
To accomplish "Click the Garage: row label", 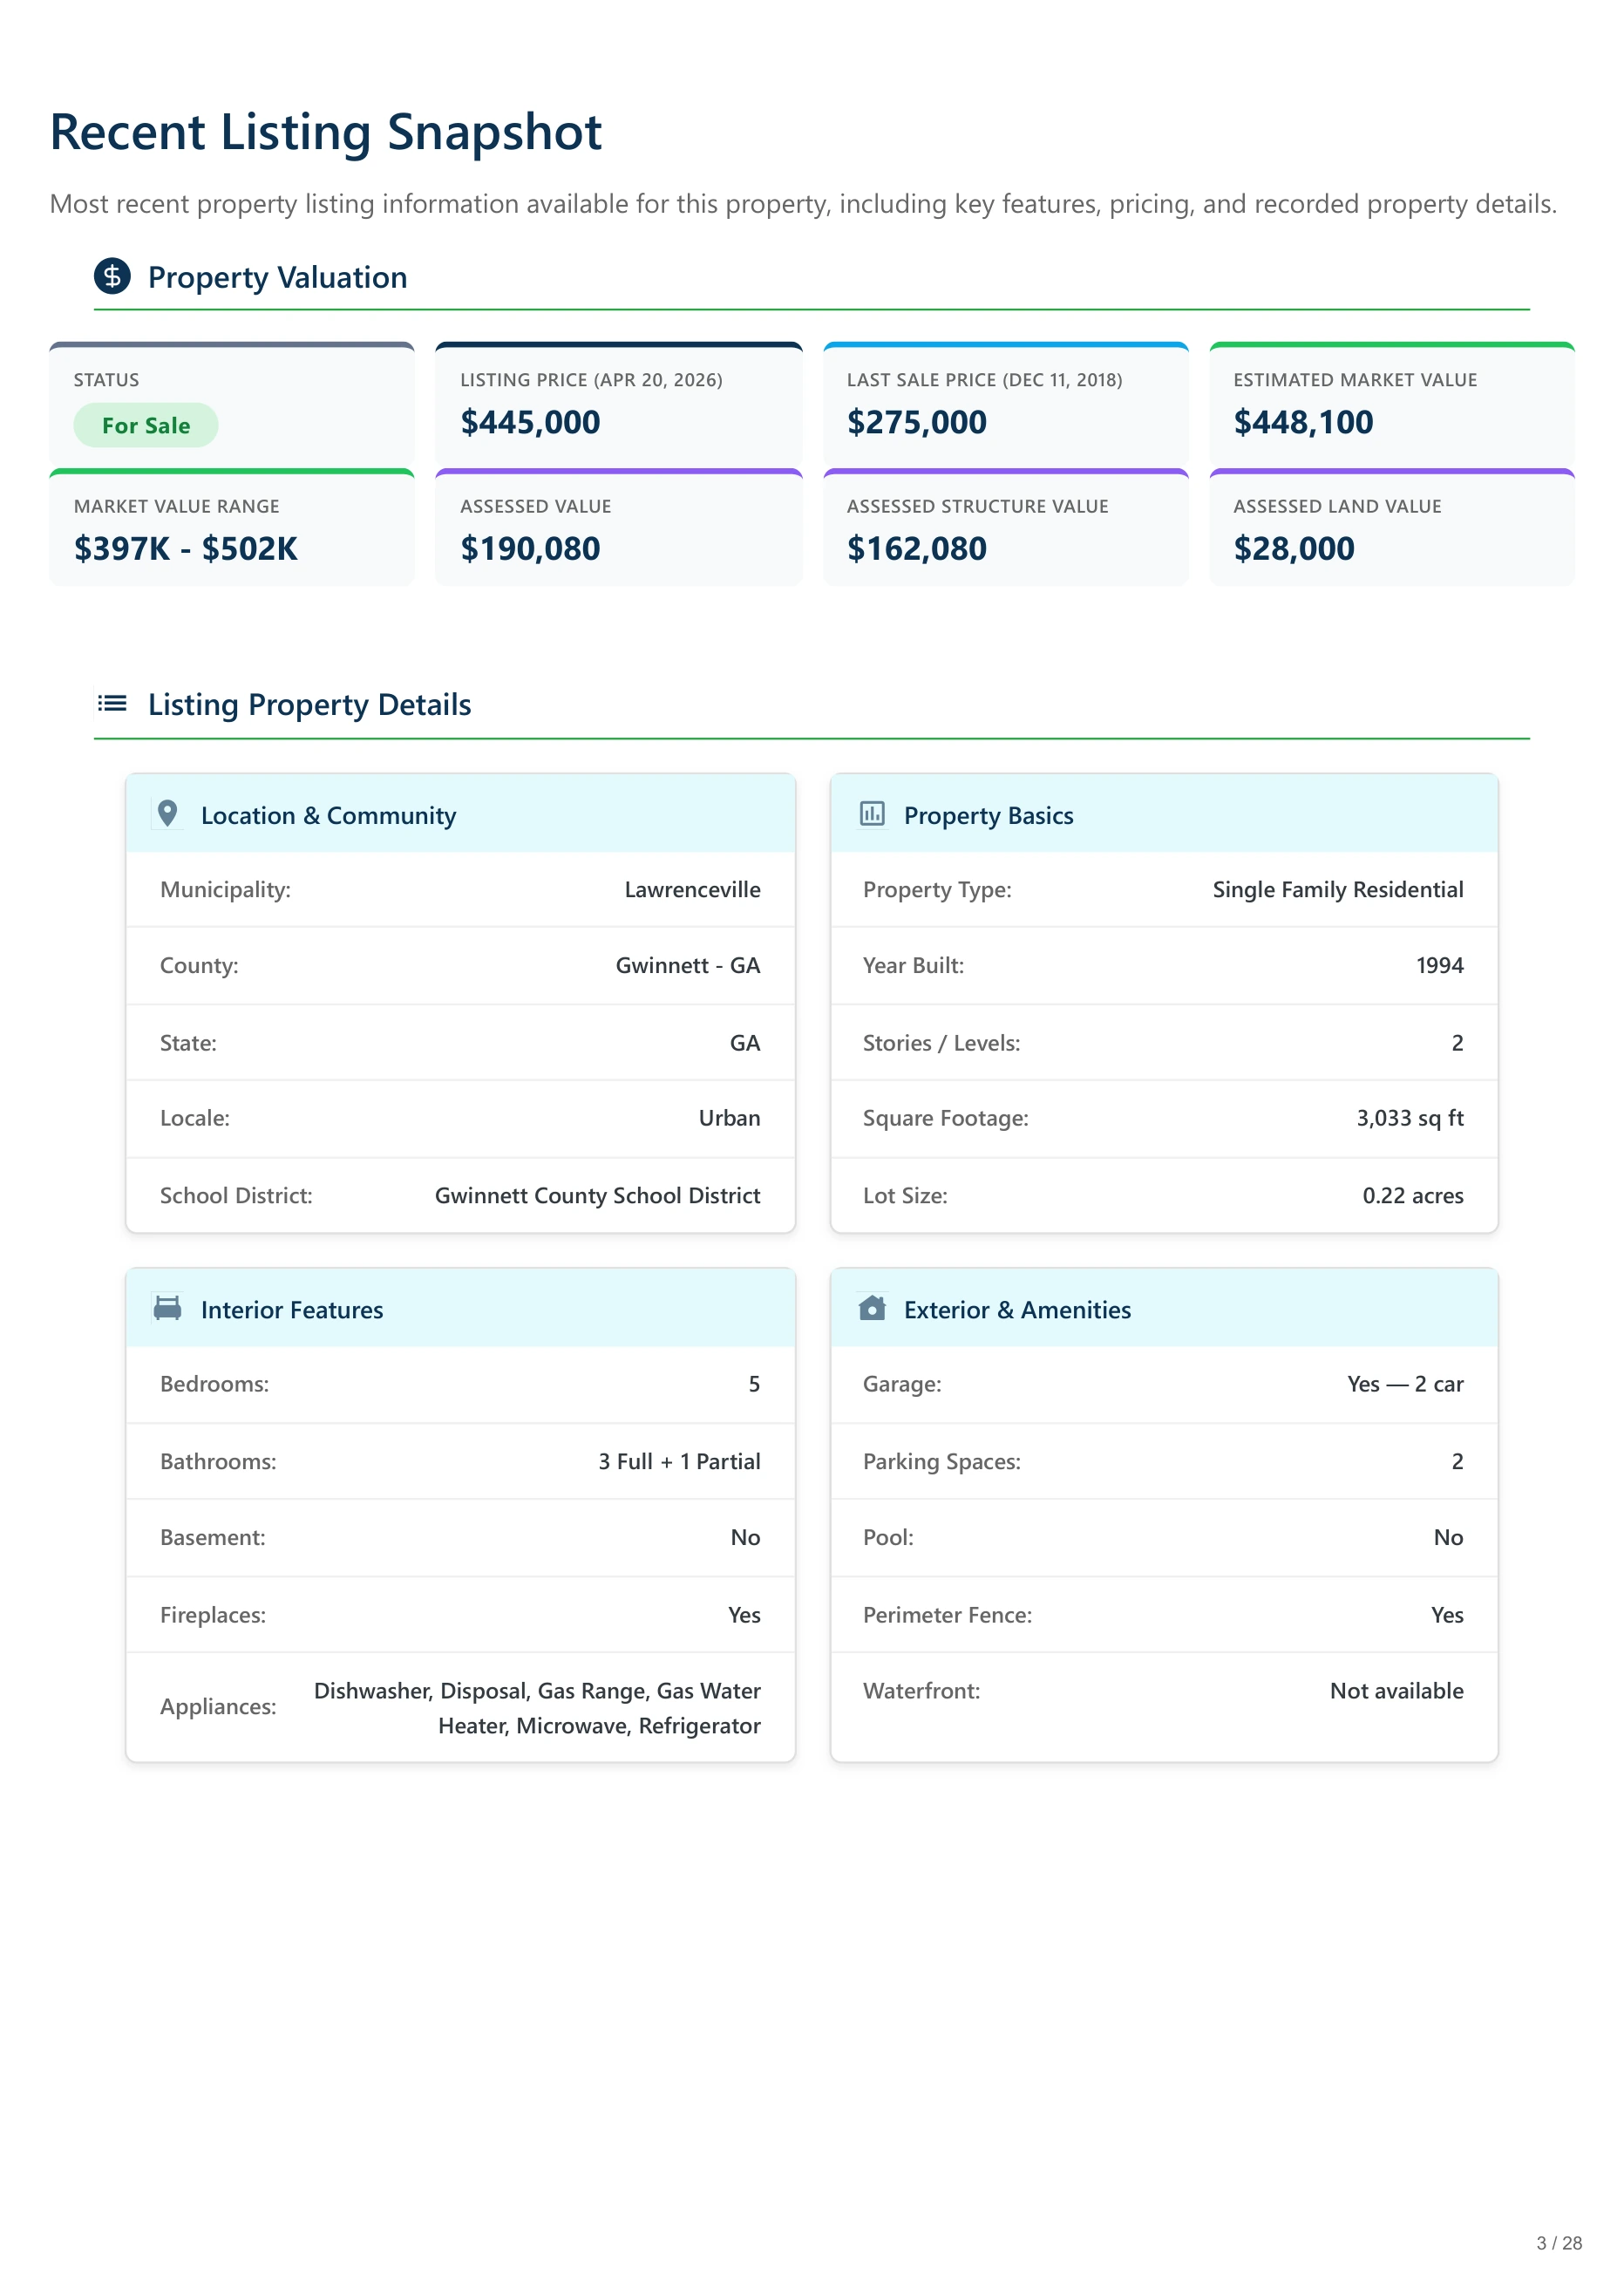I will click(902, 1384).
